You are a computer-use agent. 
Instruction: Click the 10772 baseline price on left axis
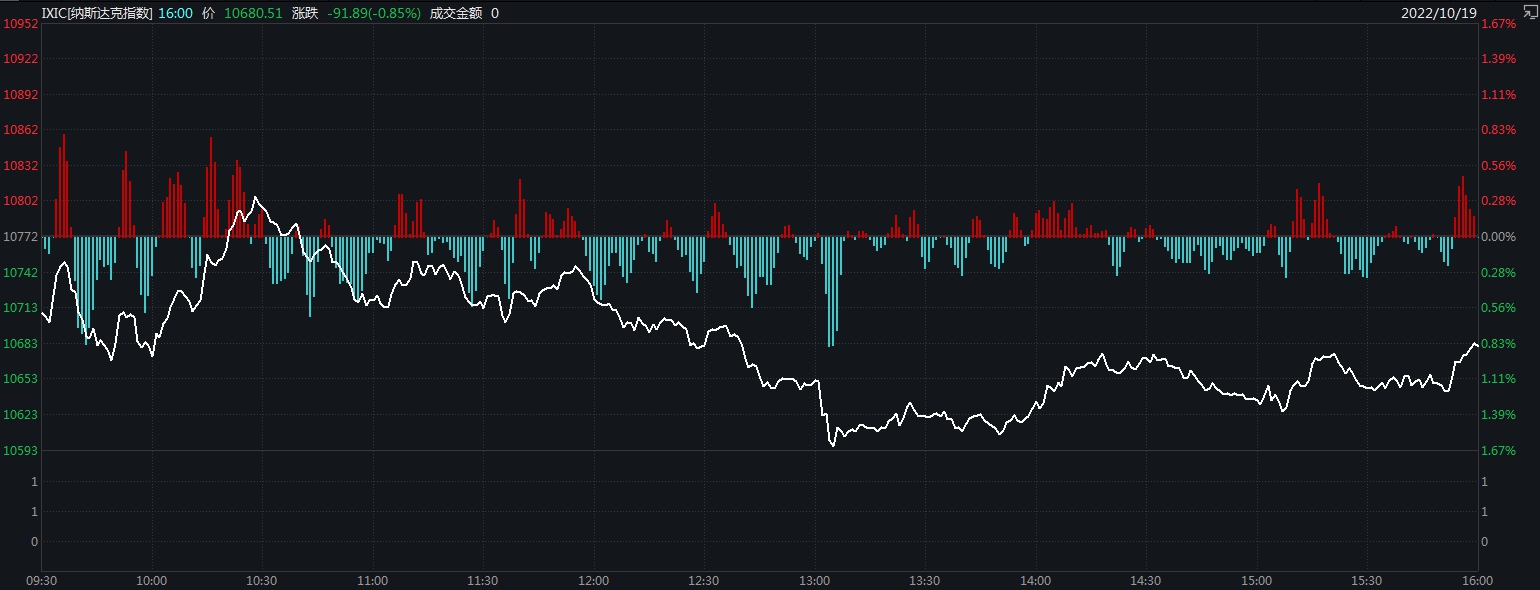[21, 237]
